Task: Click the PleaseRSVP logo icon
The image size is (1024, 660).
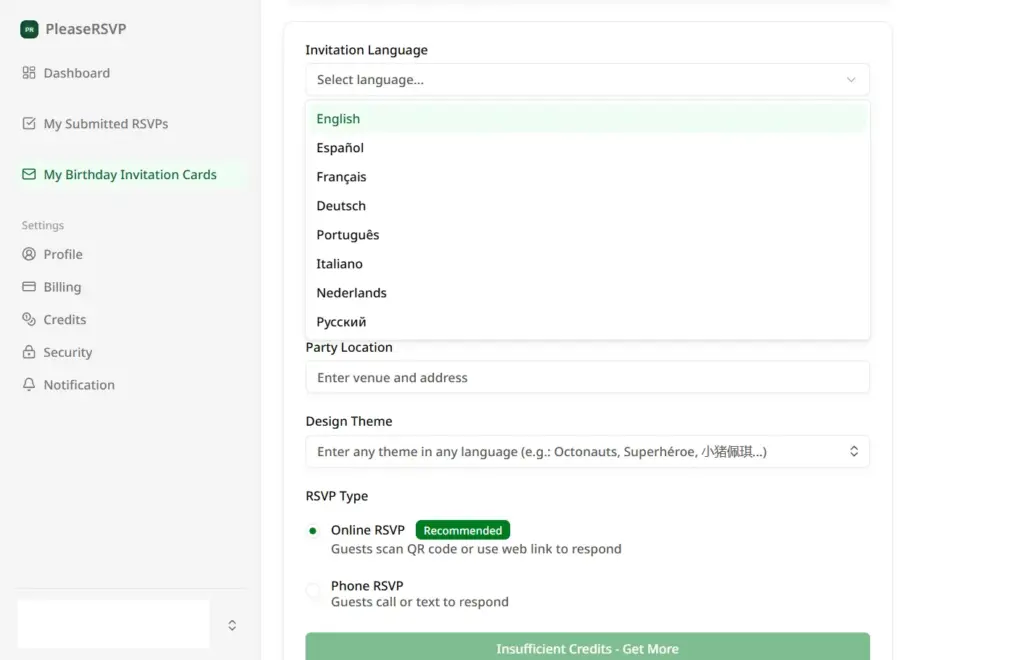Action: click(28, 29)
